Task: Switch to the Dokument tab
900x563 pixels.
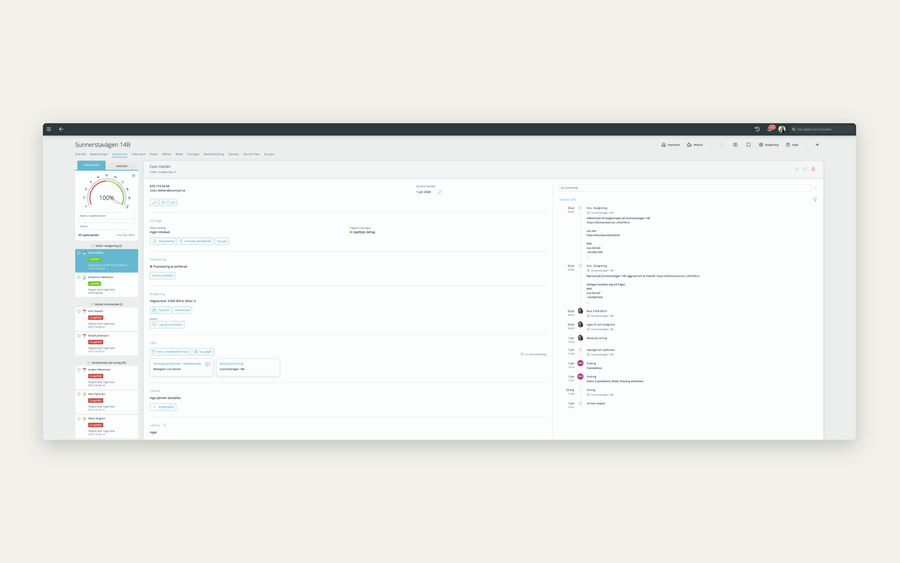Action: [x=138, y=154]
